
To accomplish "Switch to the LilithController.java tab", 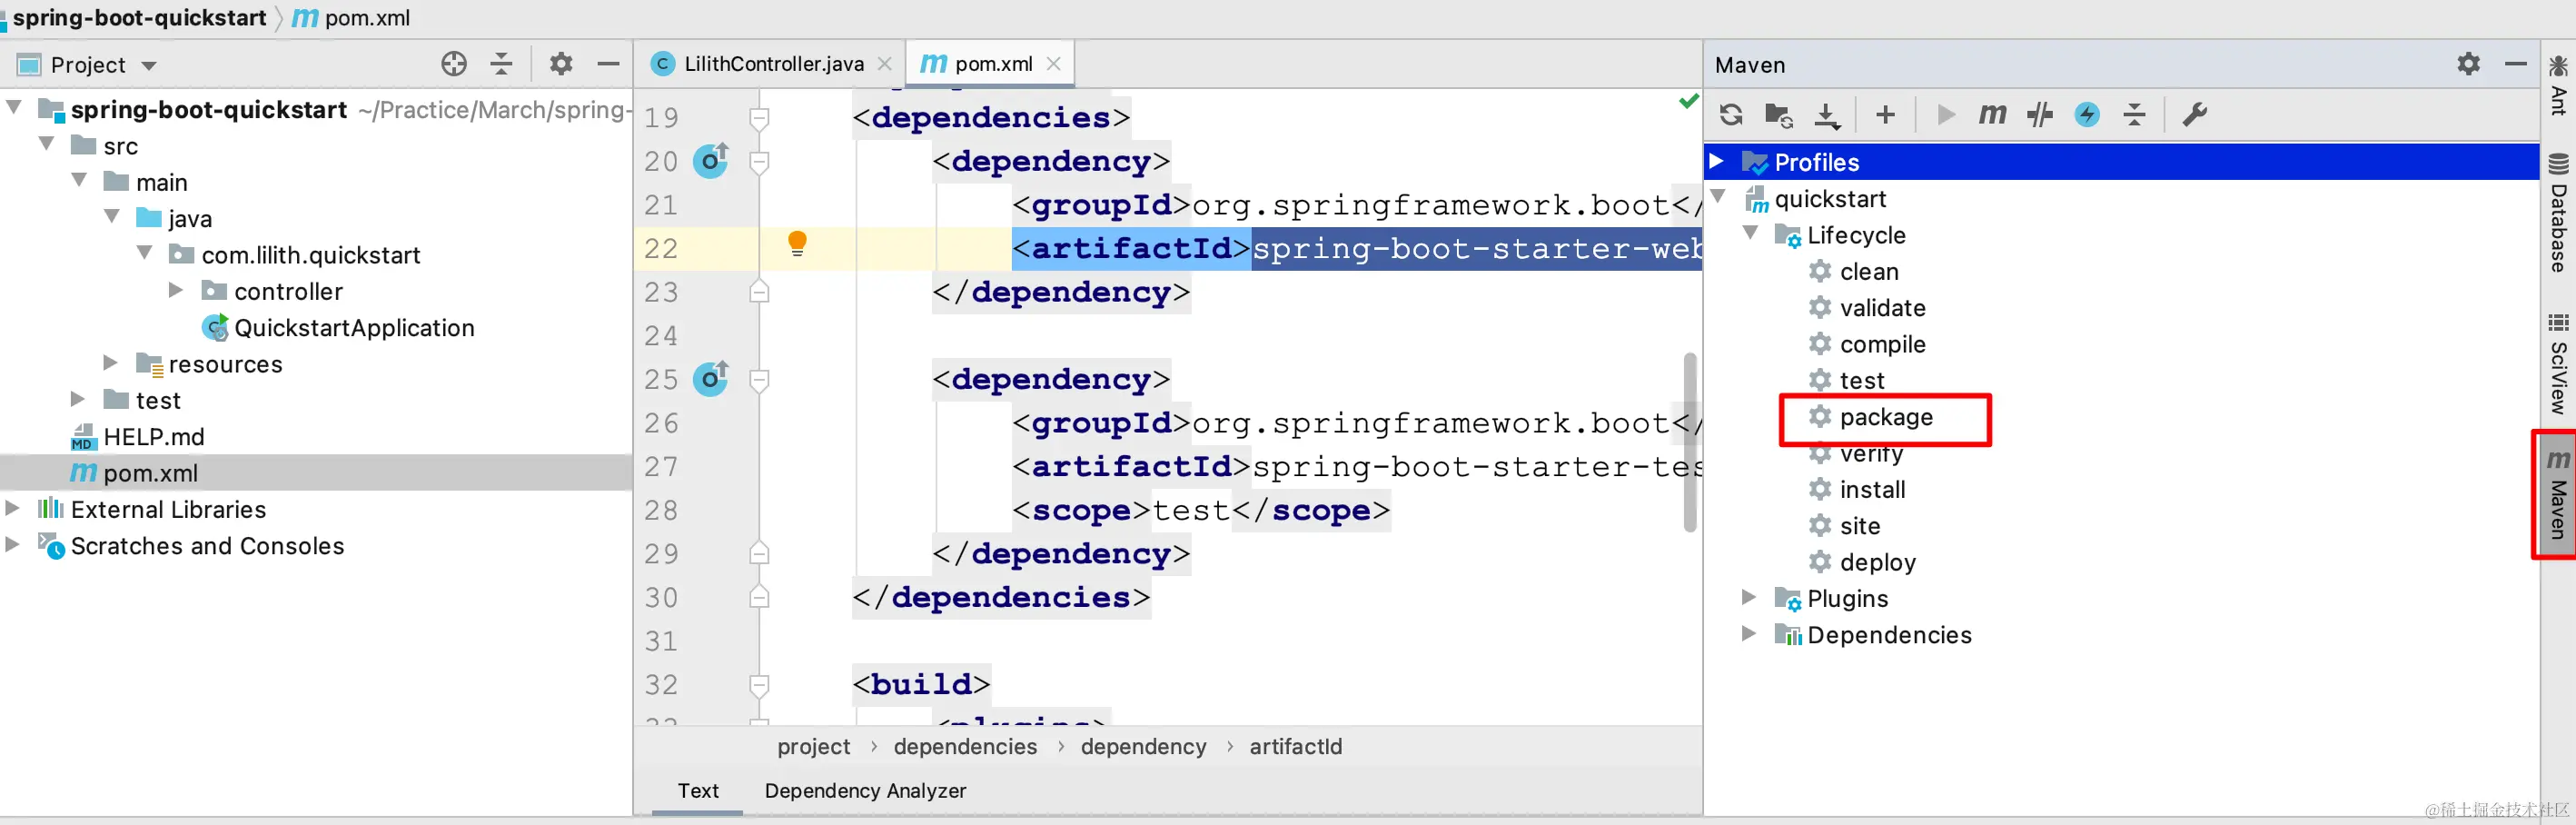I will pyautogui.click(x=771, y=64).
